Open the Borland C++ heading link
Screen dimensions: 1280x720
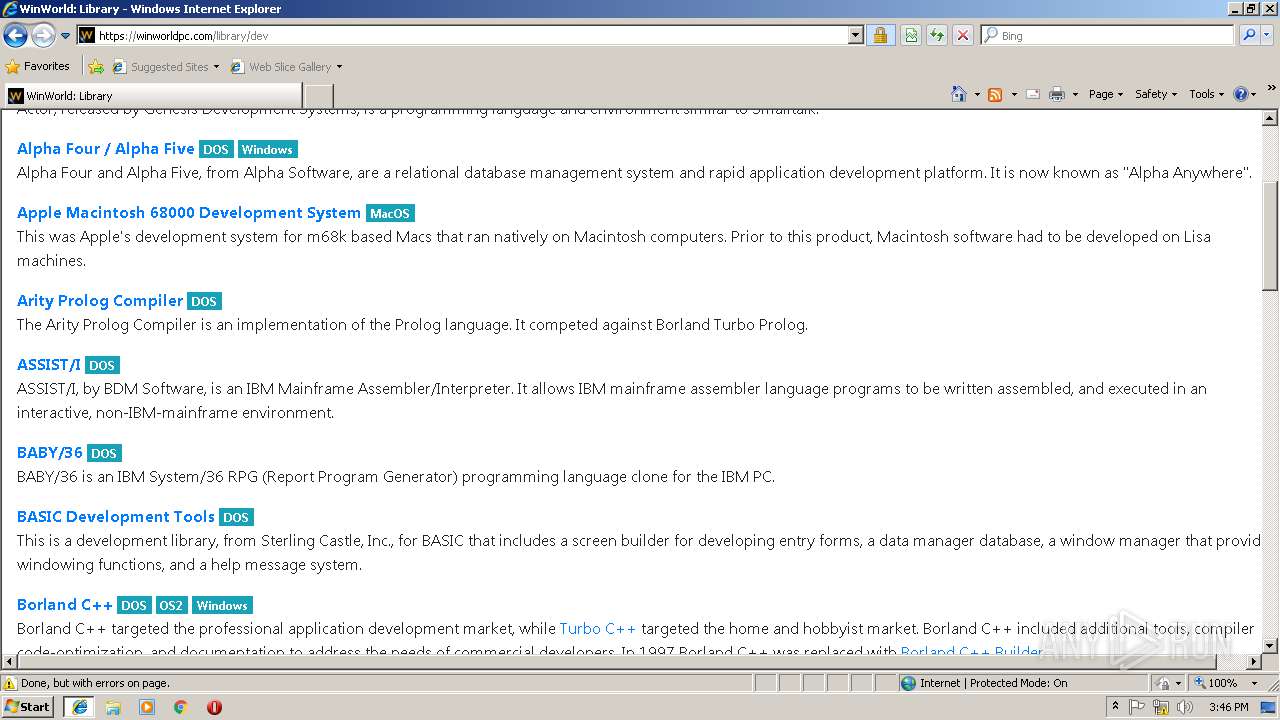(65, 604)
